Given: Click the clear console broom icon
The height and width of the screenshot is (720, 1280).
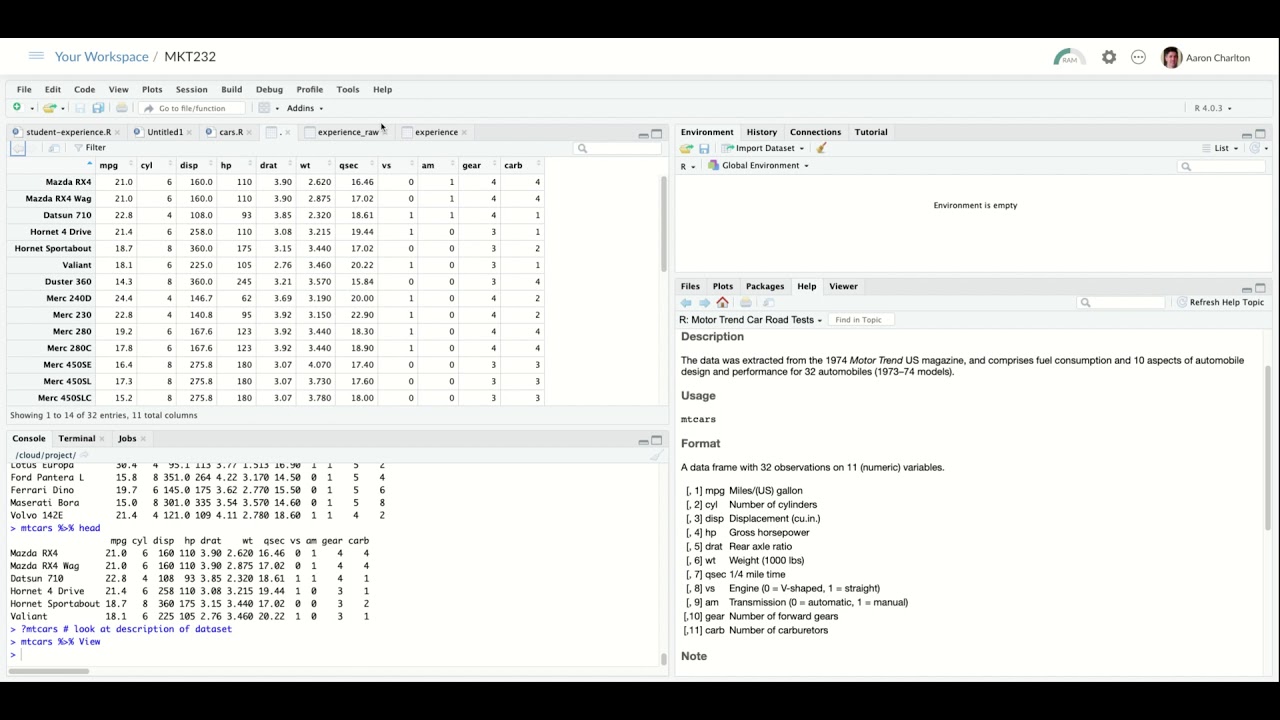Looking at the screenshot, I should [656, 455].
